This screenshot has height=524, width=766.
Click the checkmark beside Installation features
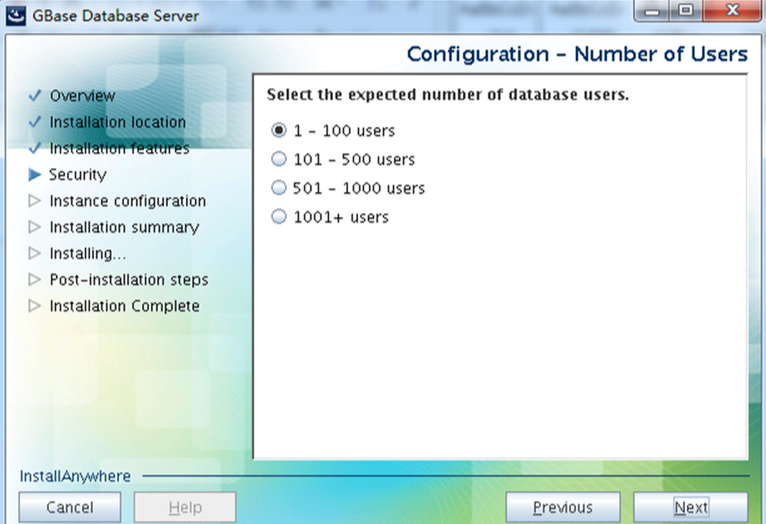(35, 147)
